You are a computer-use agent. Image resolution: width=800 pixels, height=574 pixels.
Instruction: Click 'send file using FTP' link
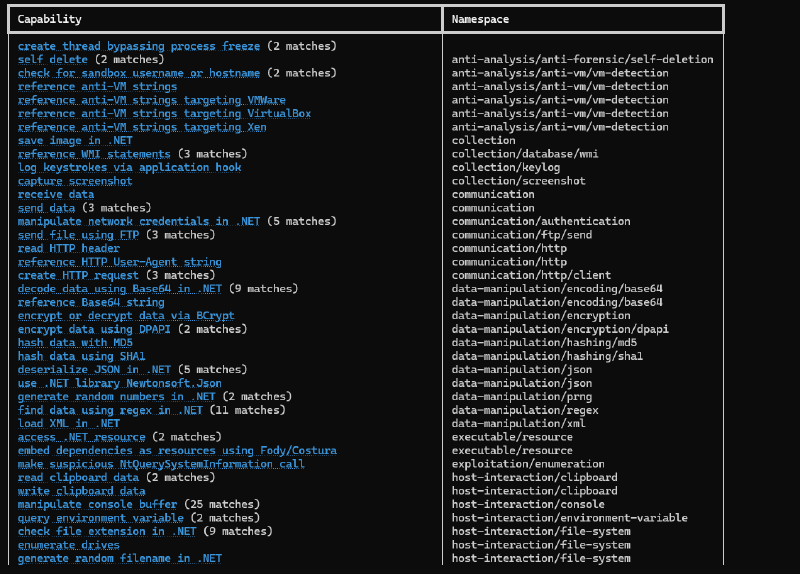(x=78, y=235)
